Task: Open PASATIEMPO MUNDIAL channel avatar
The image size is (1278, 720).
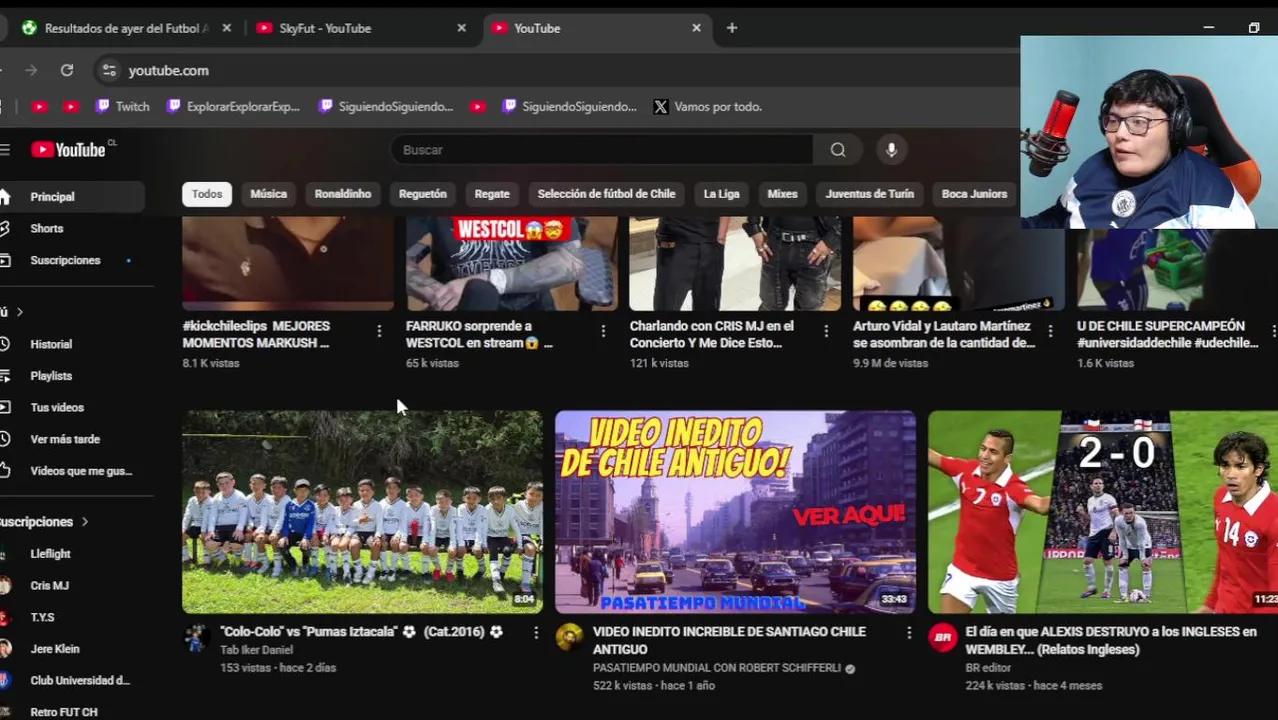Action: (x=569, y=637)
